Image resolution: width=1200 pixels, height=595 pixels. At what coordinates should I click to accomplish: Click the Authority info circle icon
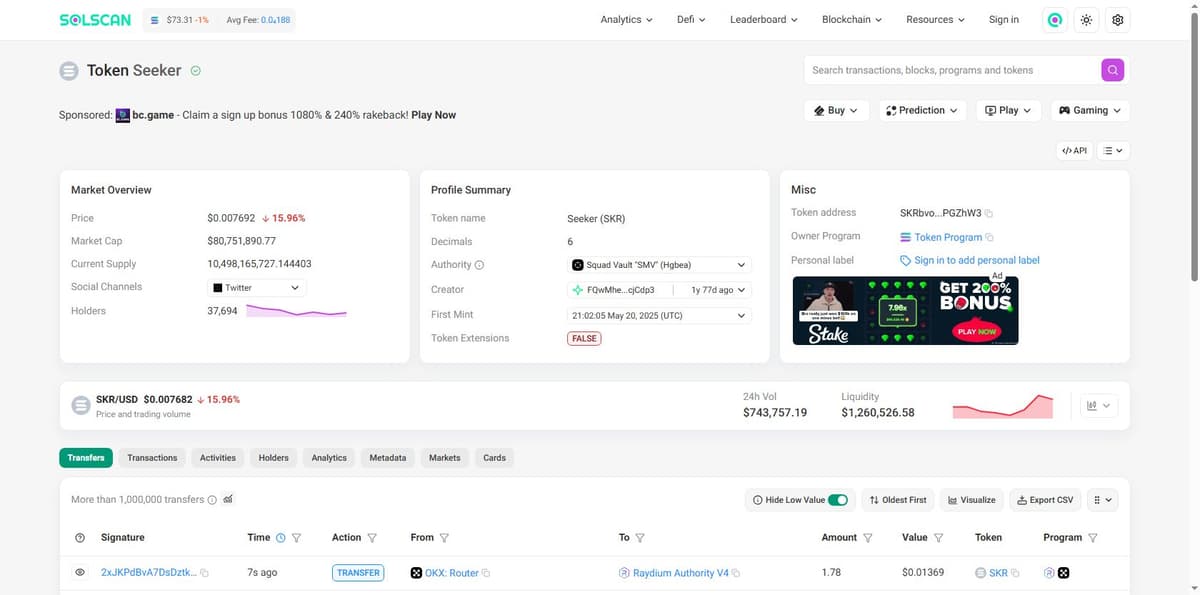pos(479,265)
